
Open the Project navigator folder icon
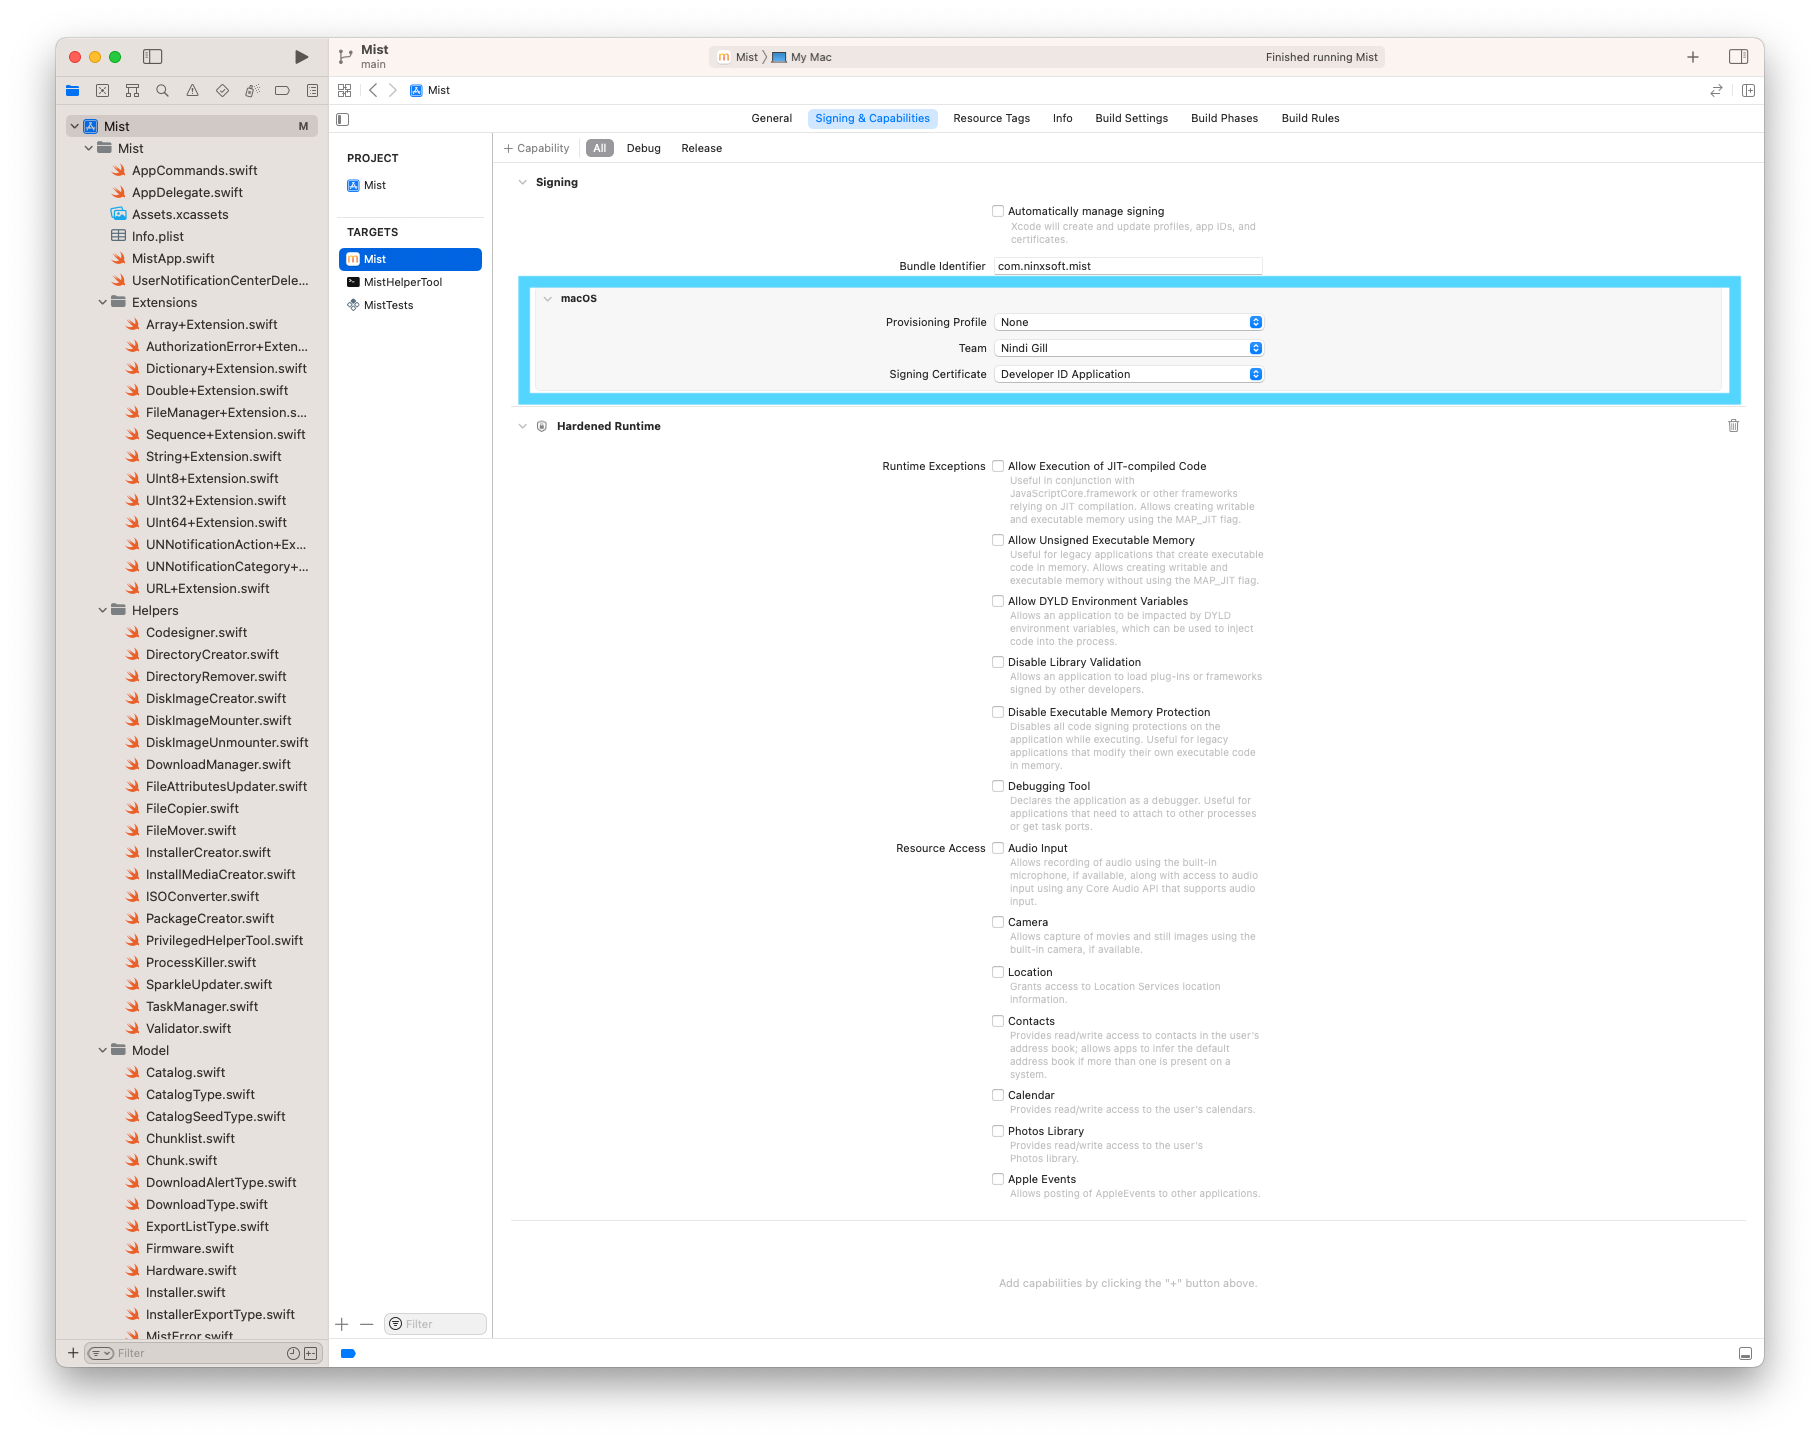(x=73, y=91)
